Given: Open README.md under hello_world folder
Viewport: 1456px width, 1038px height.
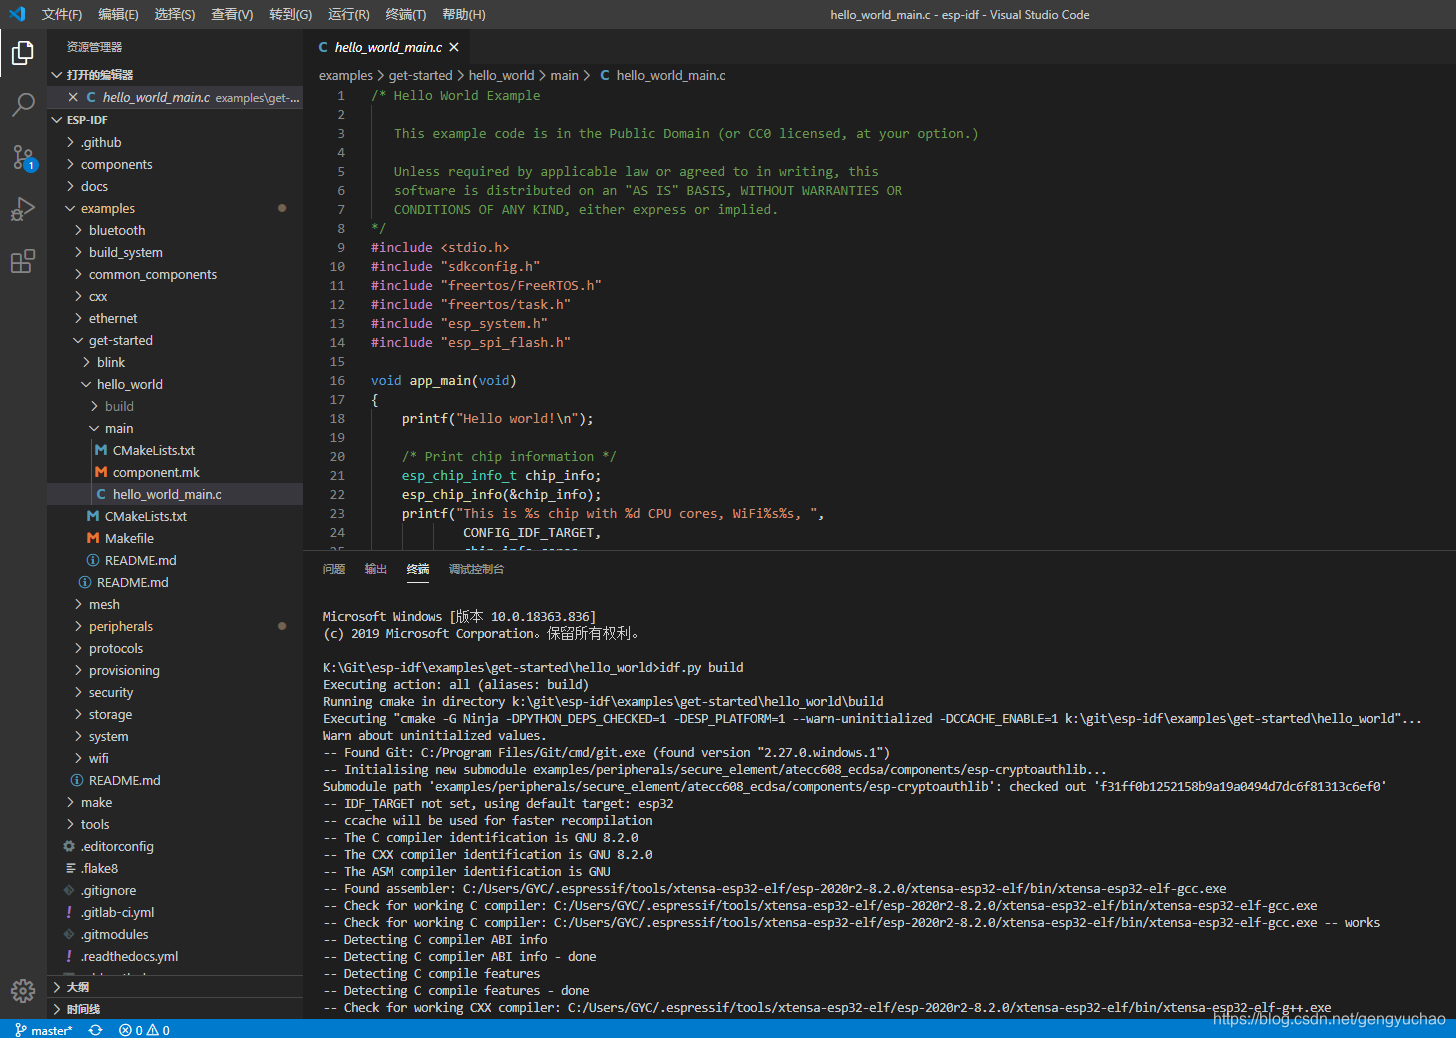Looking at the screenshot, I should (175, 560).
